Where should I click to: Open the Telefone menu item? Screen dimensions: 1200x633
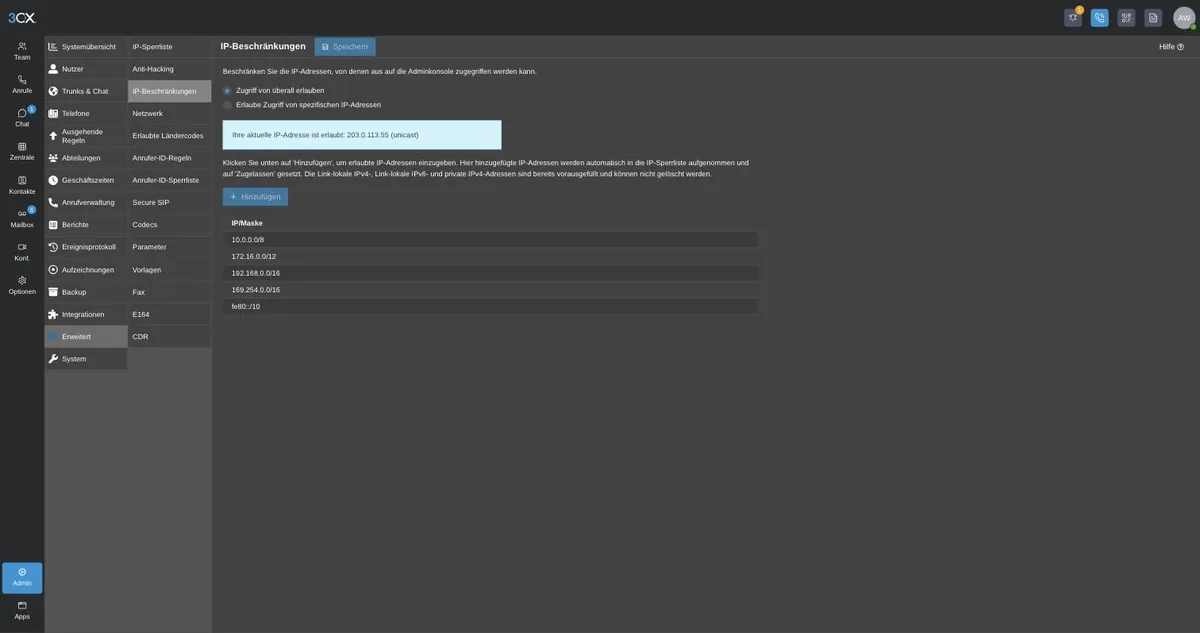coord(86,113)
